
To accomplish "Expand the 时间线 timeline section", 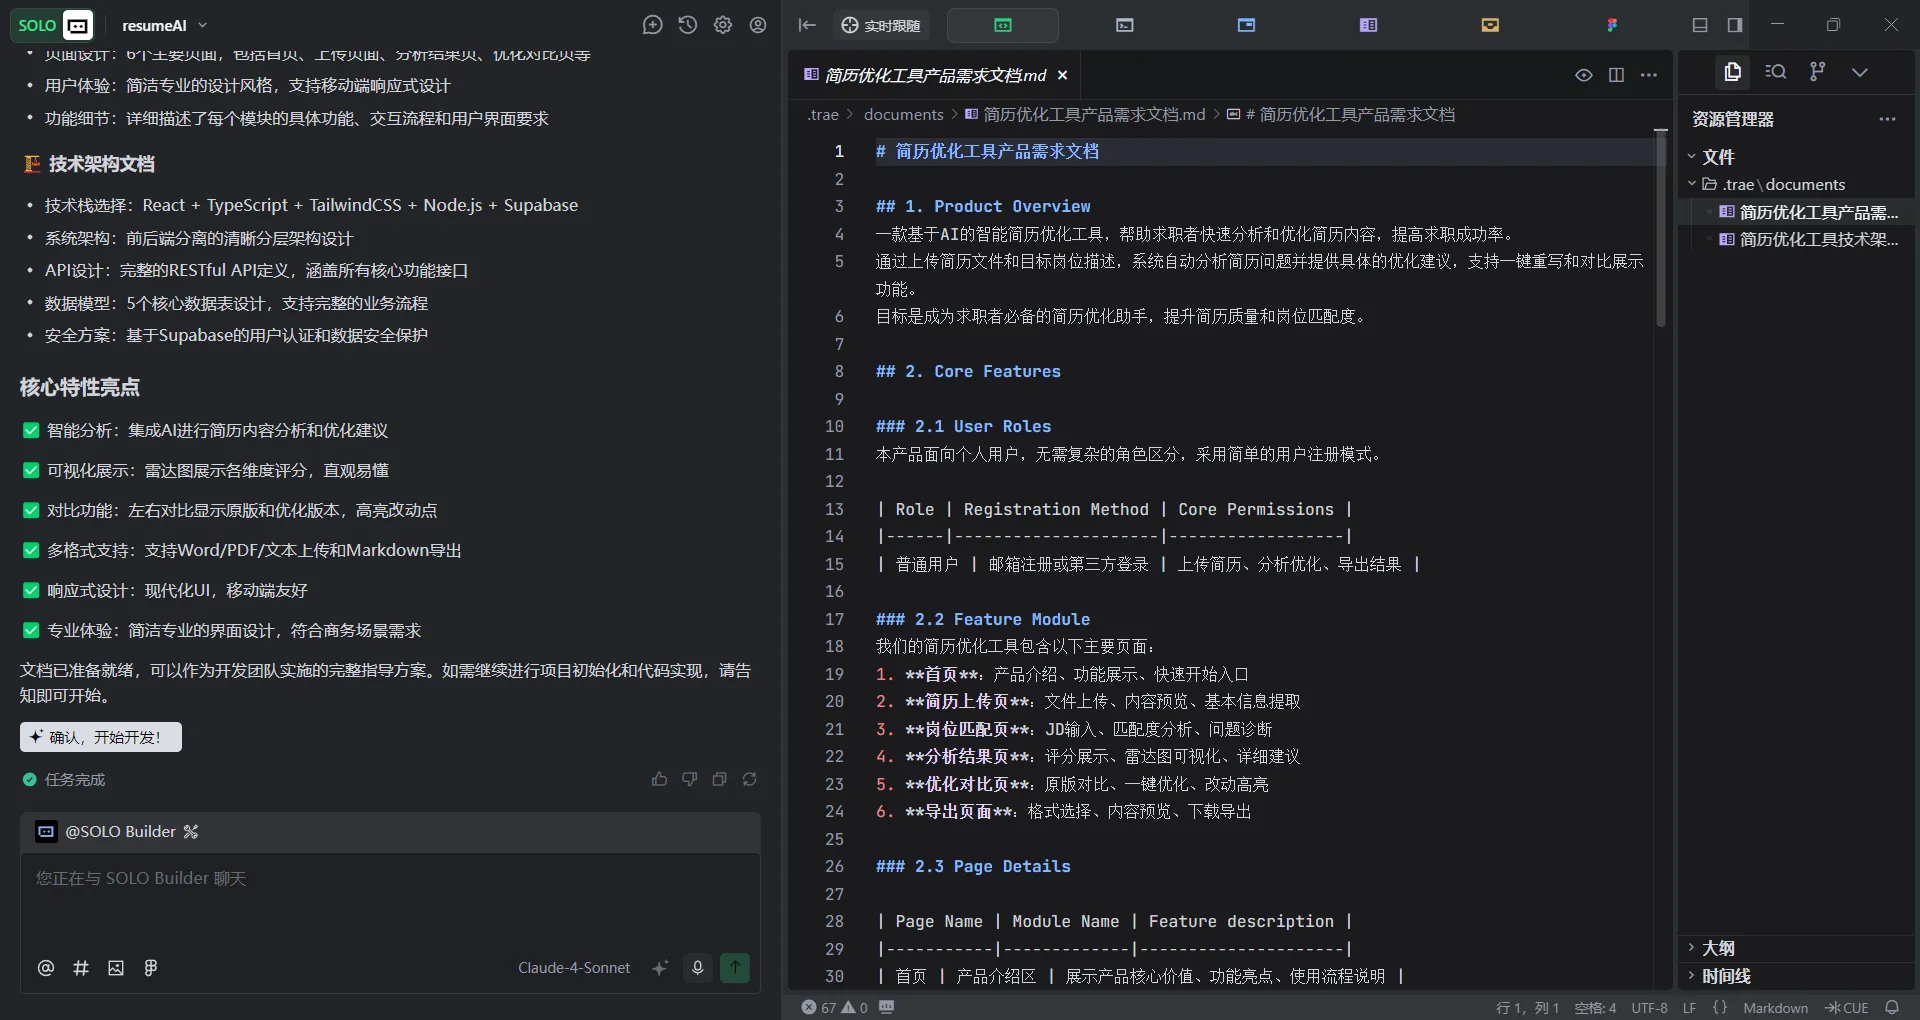I will [x=1725, y=976].
